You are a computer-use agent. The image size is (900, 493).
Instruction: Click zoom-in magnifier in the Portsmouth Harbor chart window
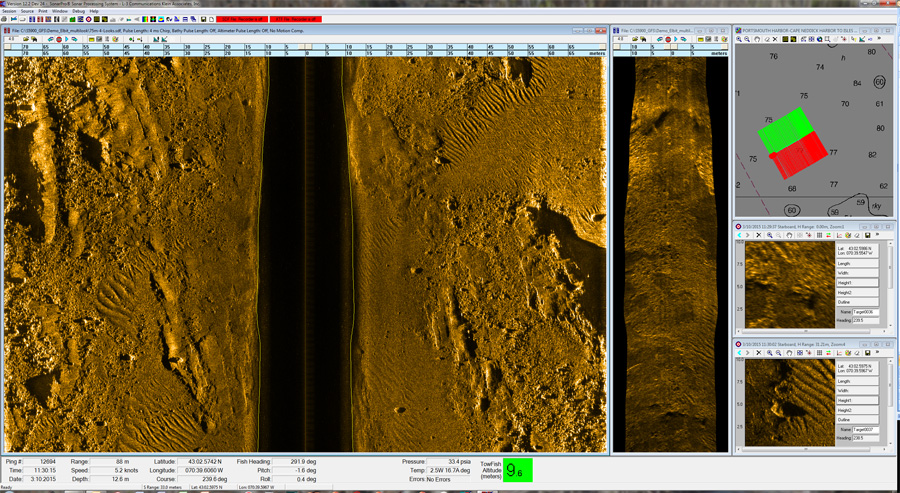[740, 39]
